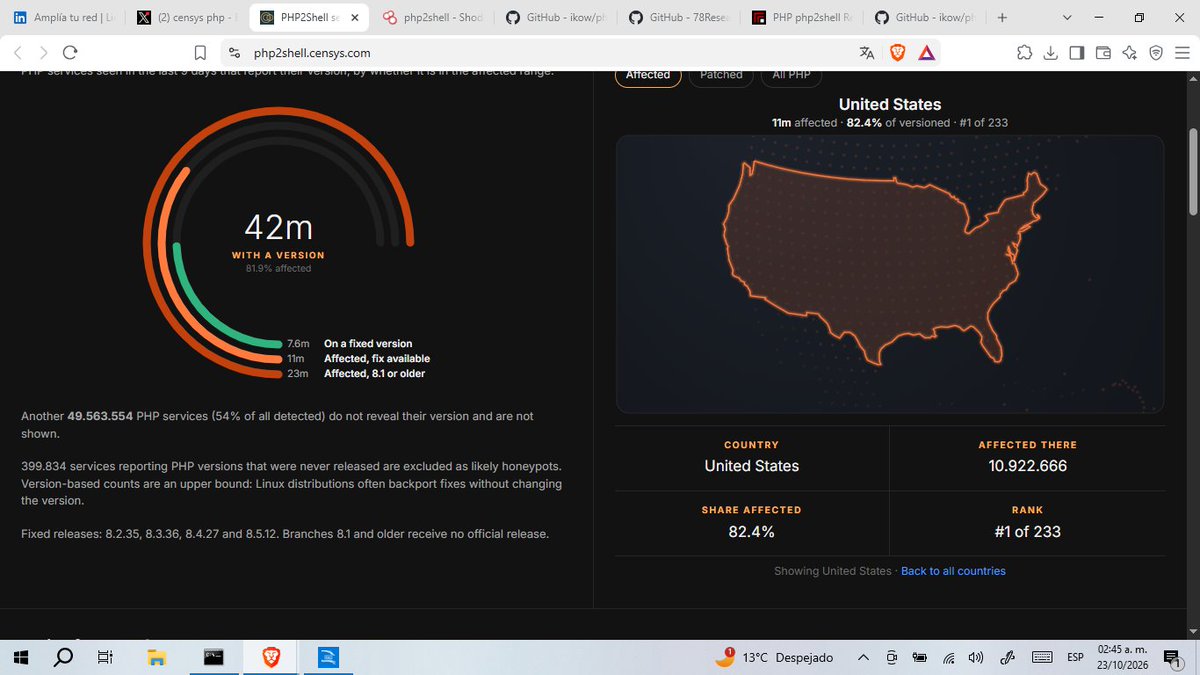Image resolution: width=1200 pixels, height=675 pixels.
Task: Open Brave Wallet
Action: 1103,53
